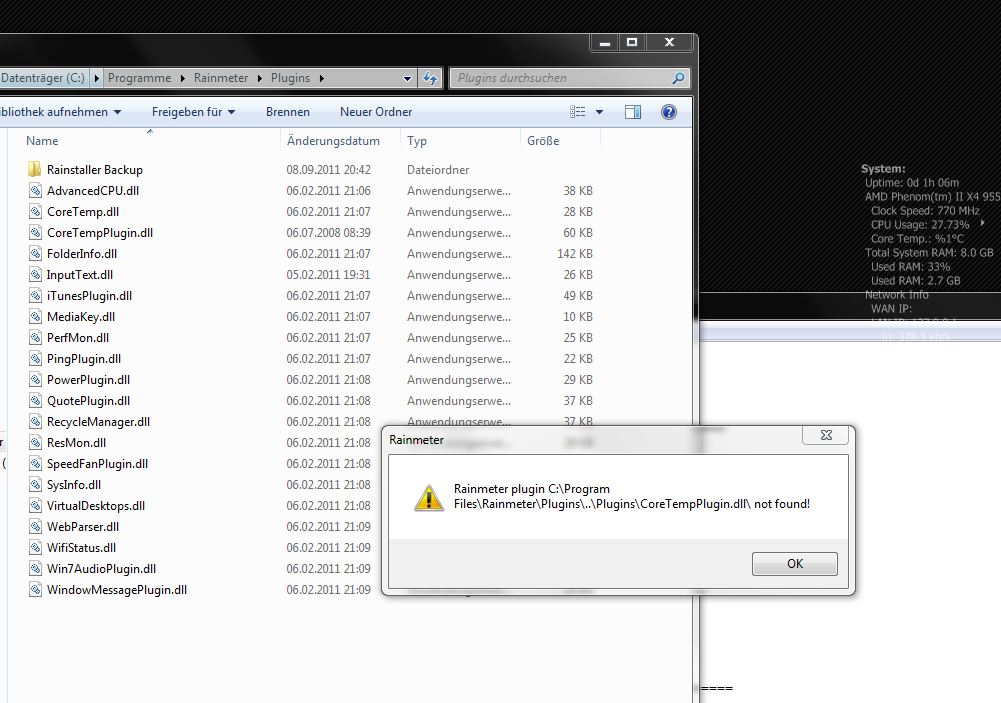Viewport: 1001px width, 703px height.
Task: Open the view options dropdown arrow
Action: [599, 112]
